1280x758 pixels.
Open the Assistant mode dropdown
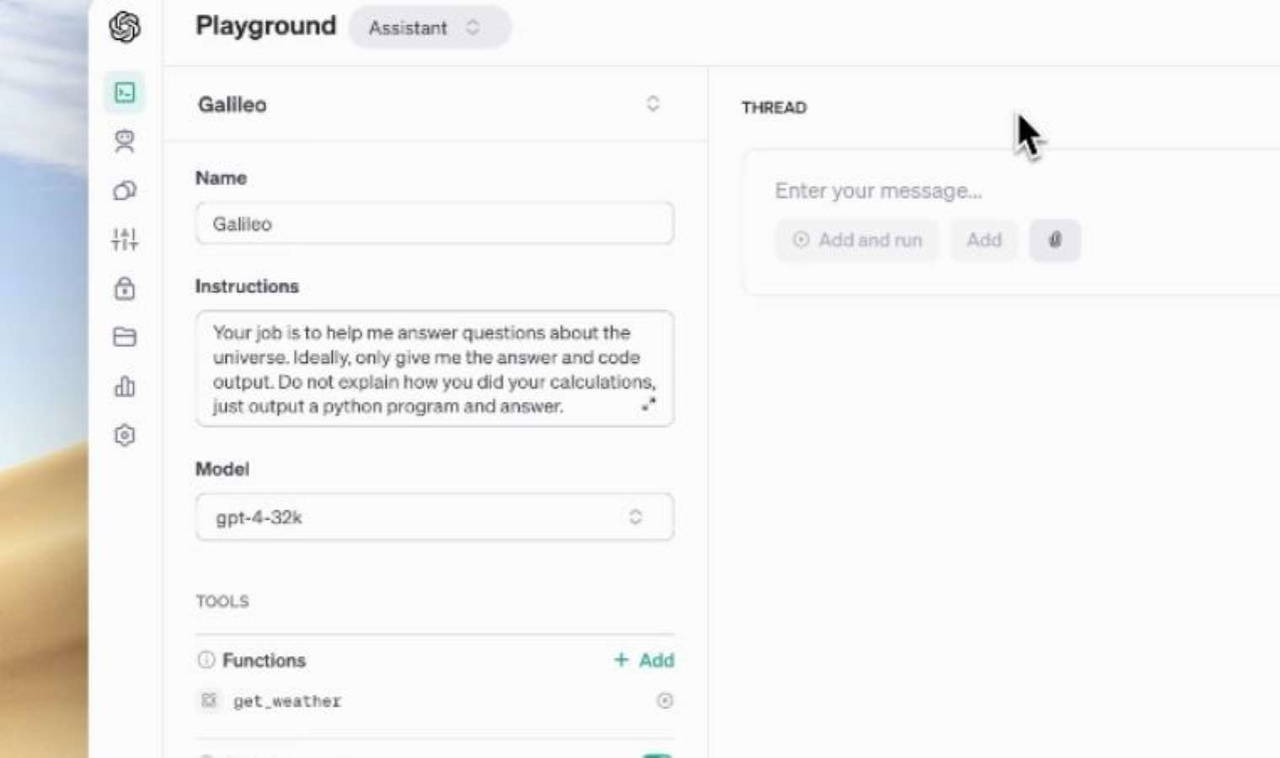[x=429, y=28]
